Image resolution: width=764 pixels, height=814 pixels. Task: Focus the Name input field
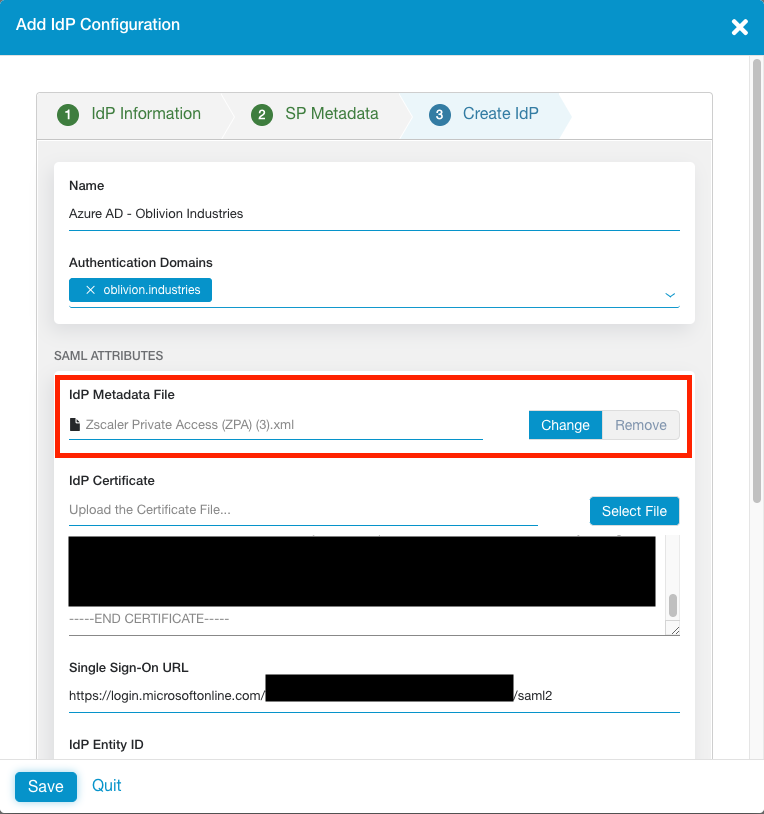(x=374, y=214)
